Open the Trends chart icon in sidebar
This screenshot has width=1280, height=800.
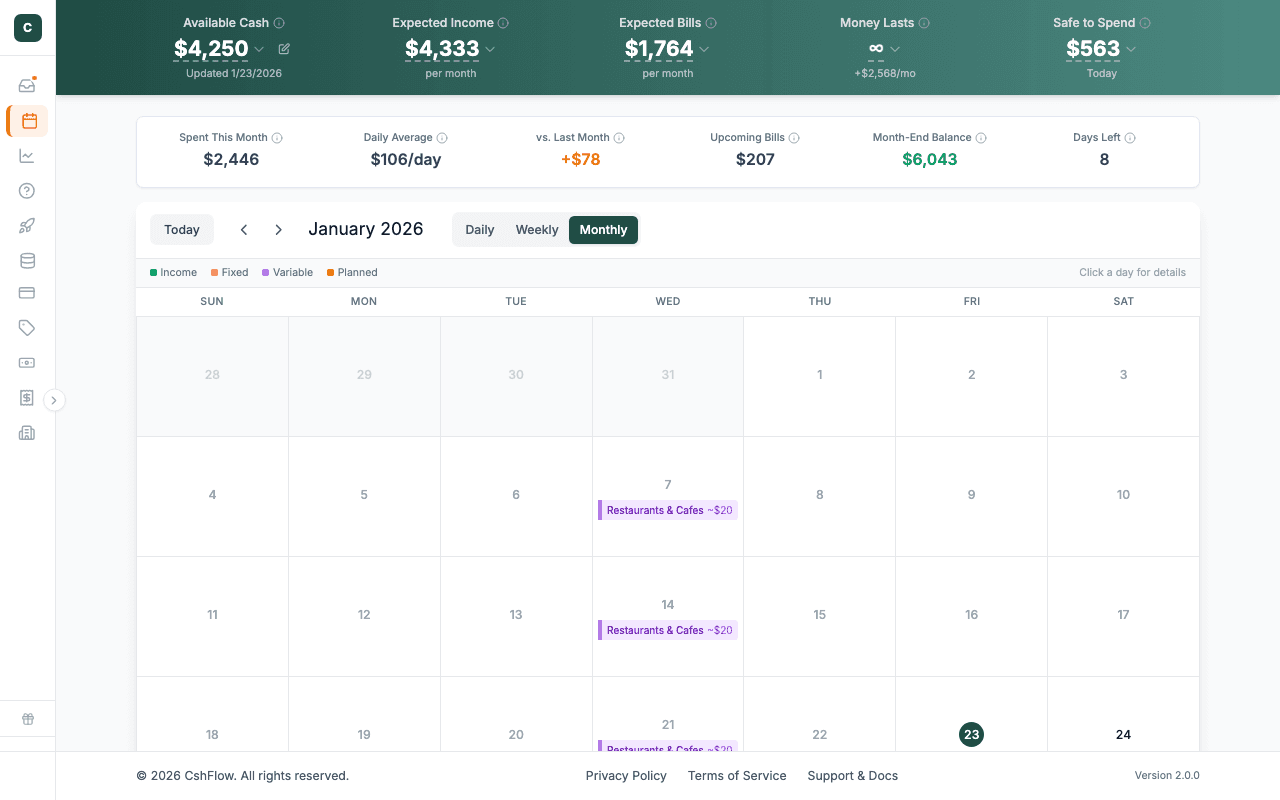tap(27, 155)
